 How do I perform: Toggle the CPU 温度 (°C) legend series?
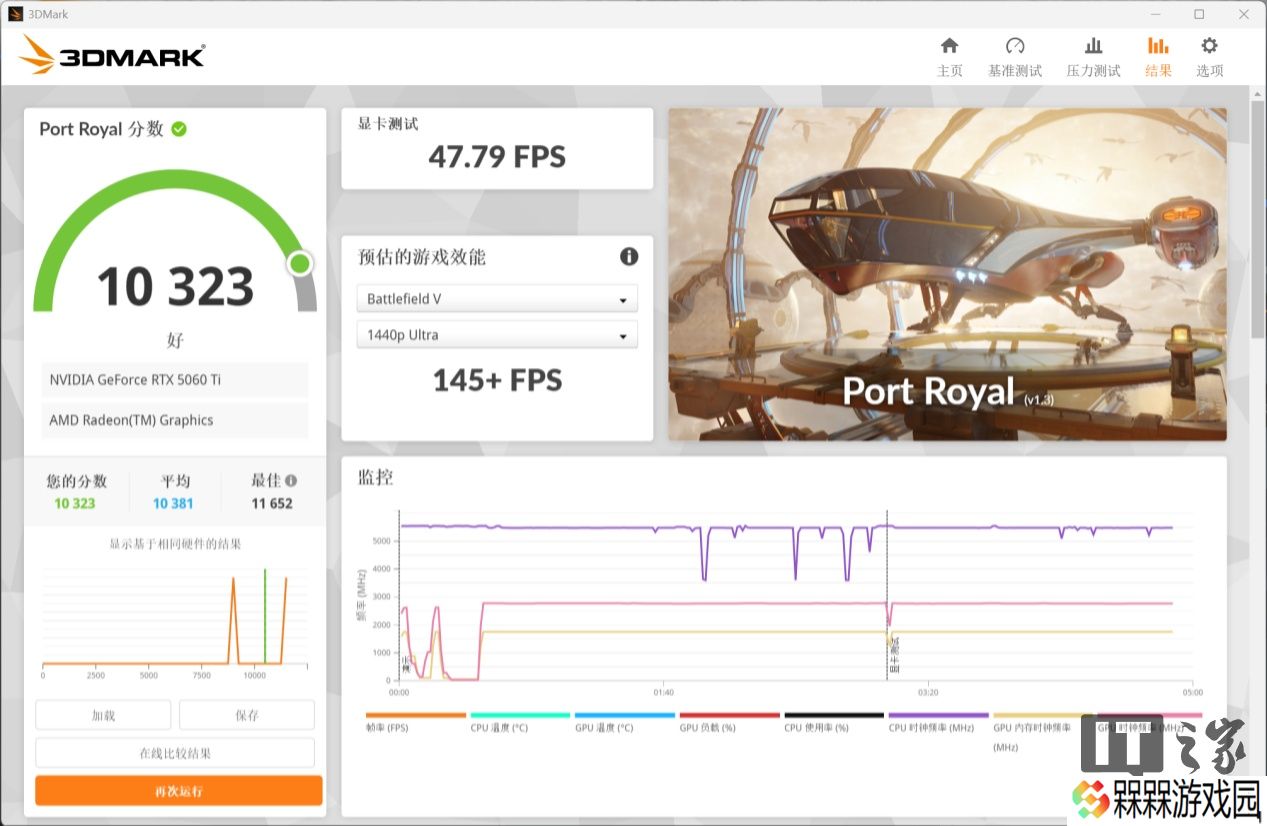pyautogui.click(x=520, y=722)
